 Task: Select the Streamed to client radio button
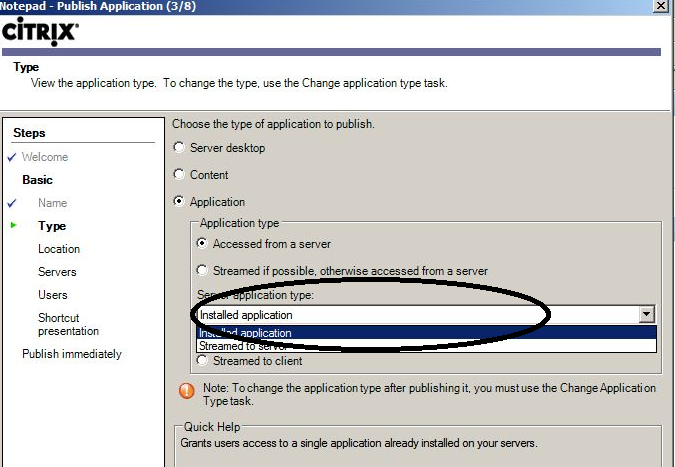click(x=202, y=360)
